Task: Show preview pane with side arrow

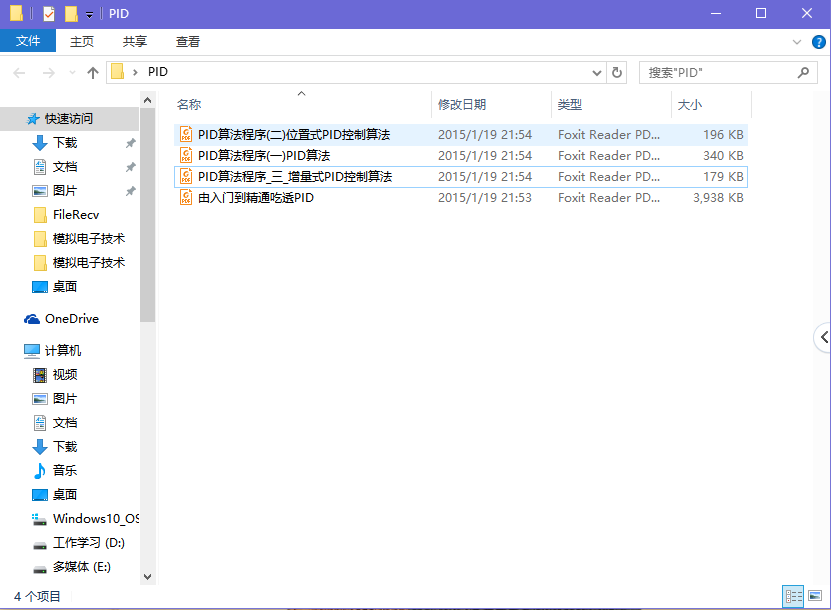Action: (x=824, y=337)
